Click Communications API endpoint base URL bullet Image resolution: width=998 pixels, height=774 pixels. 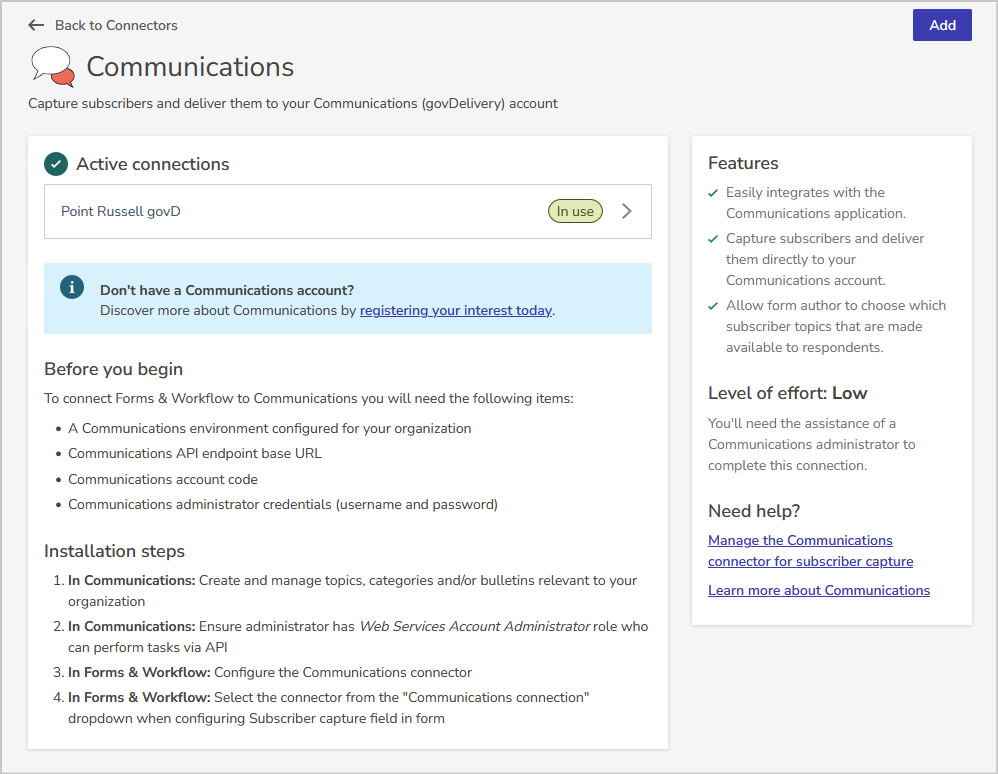(195, 453)
